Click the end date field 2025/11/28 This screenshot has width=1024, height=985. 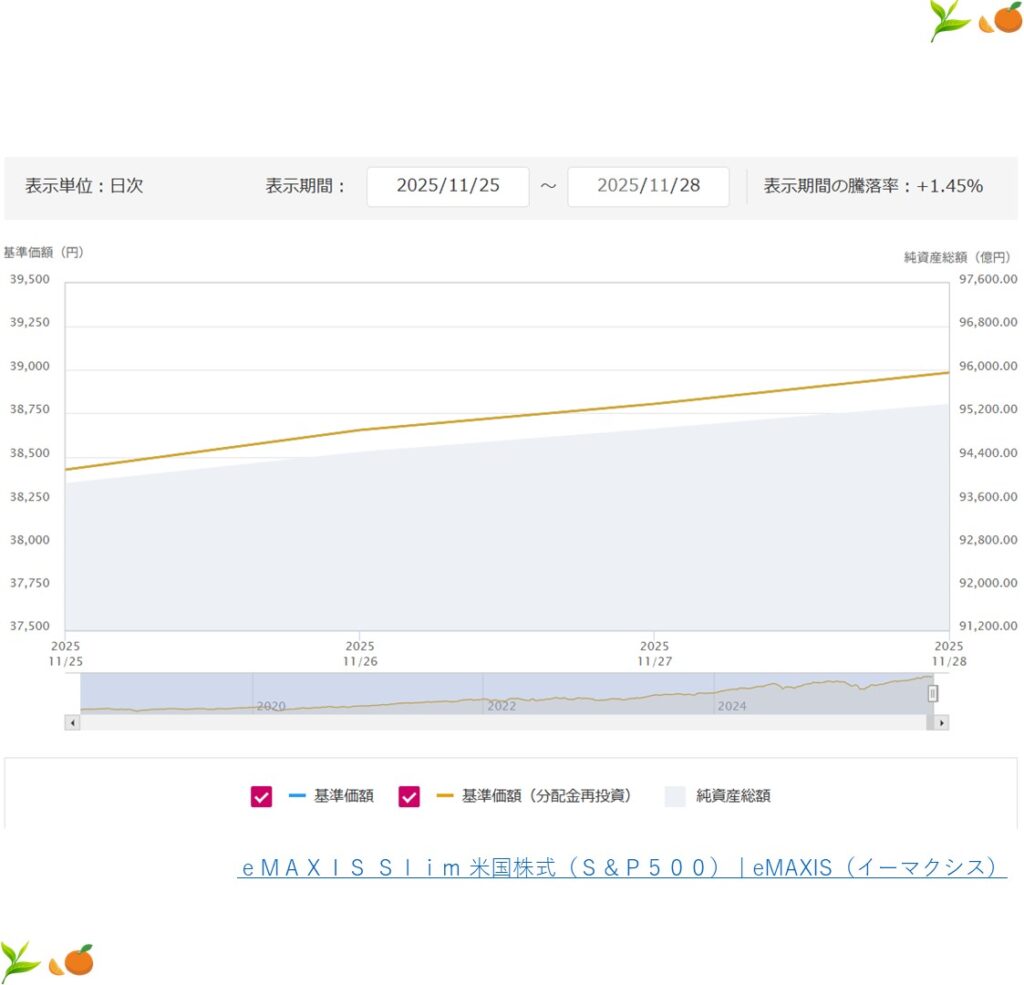[648, 186]
